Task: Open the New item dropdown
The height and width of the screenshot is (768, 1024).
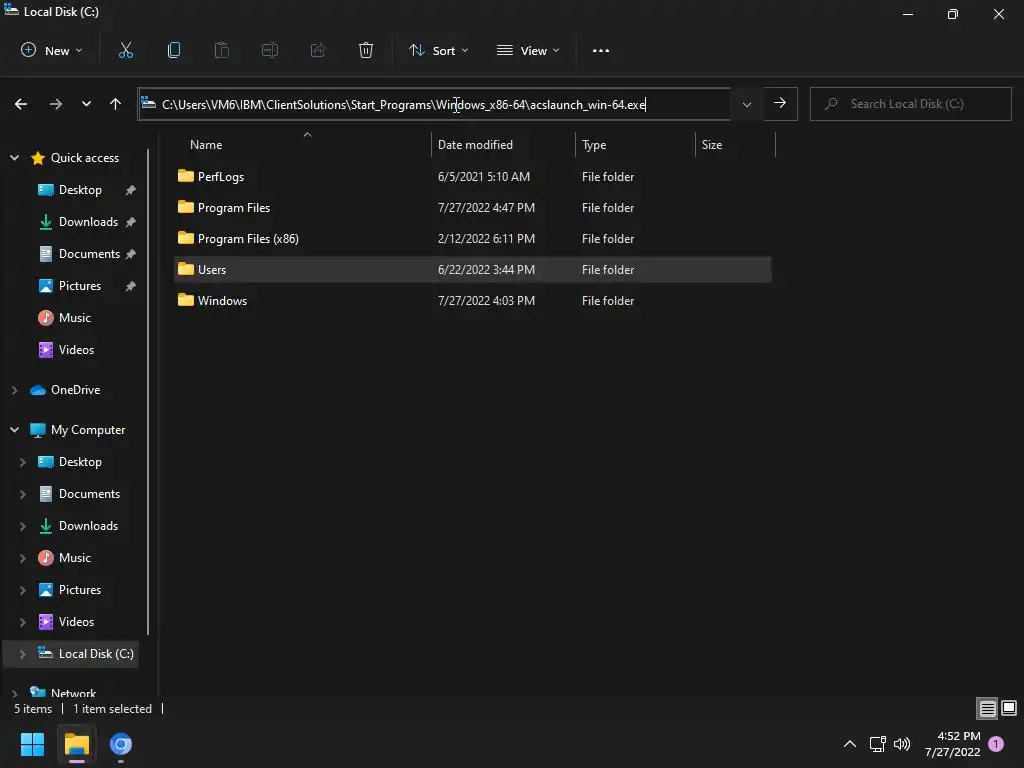Action: 52,50
